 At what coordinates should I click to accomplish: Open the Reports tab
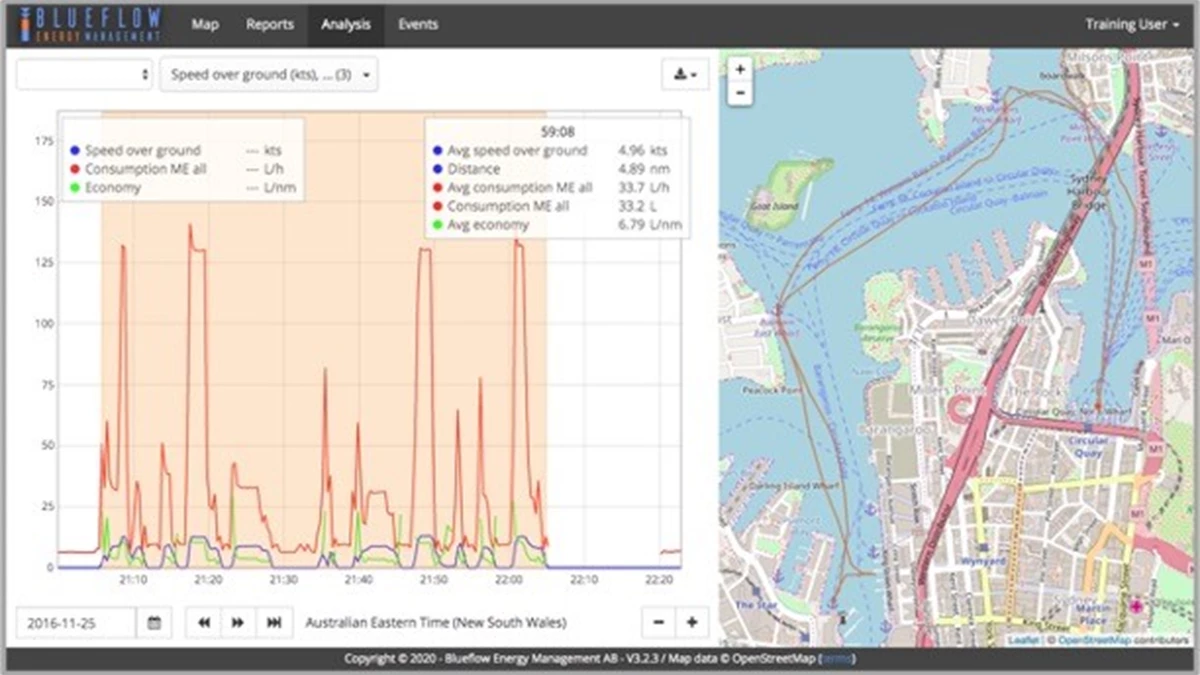point(270,24)
